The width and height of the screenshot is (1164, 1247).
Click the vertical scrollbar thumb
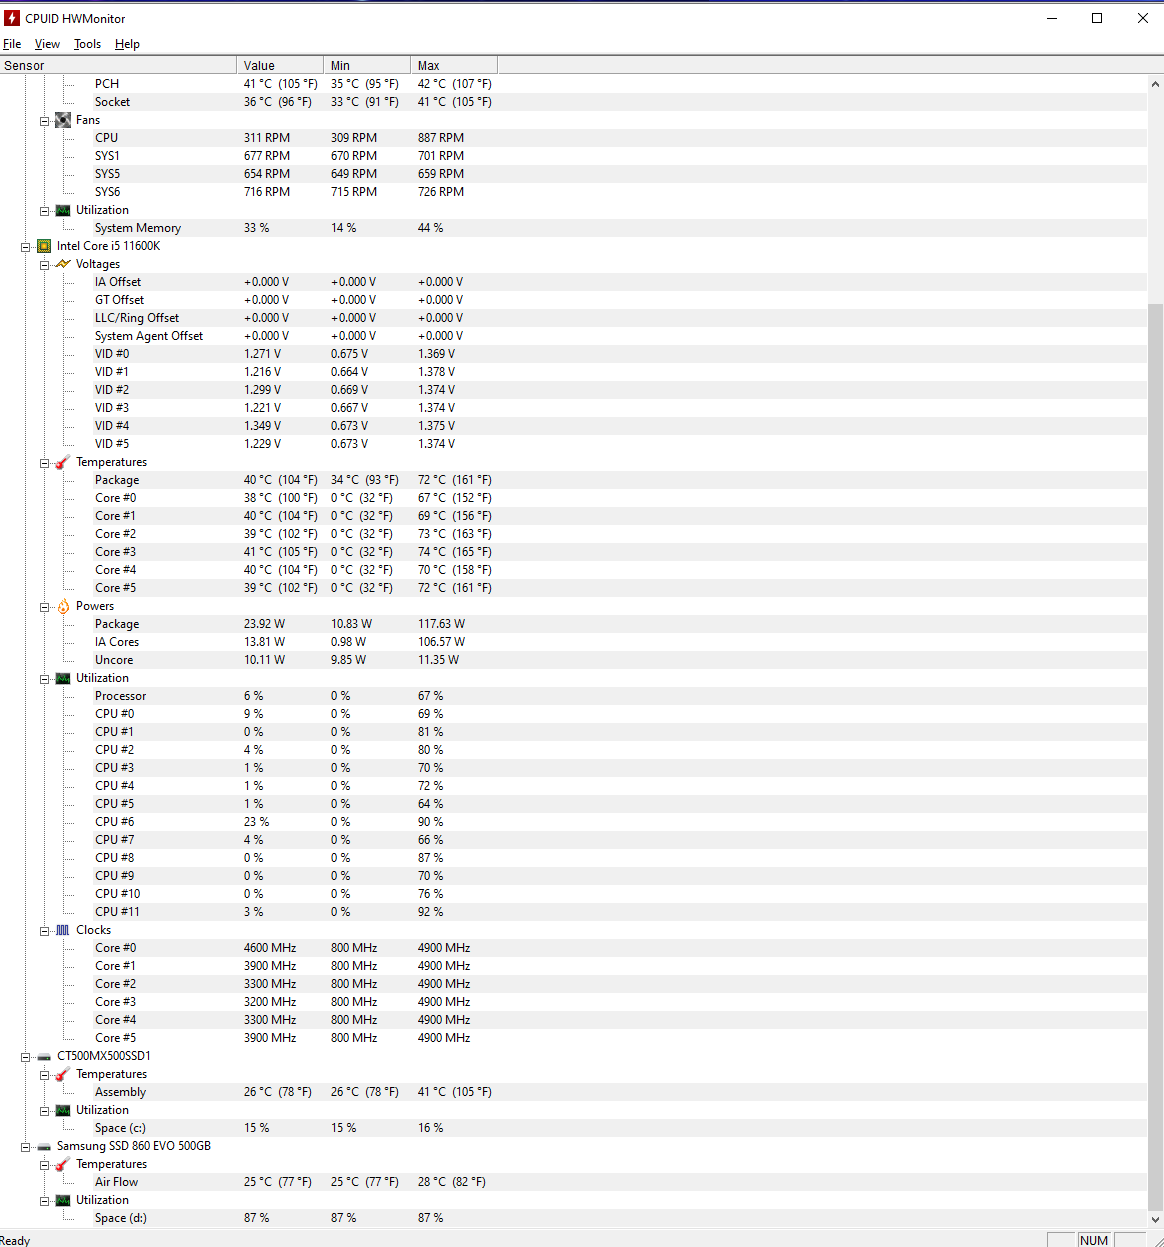click(x=1155, y=755)
